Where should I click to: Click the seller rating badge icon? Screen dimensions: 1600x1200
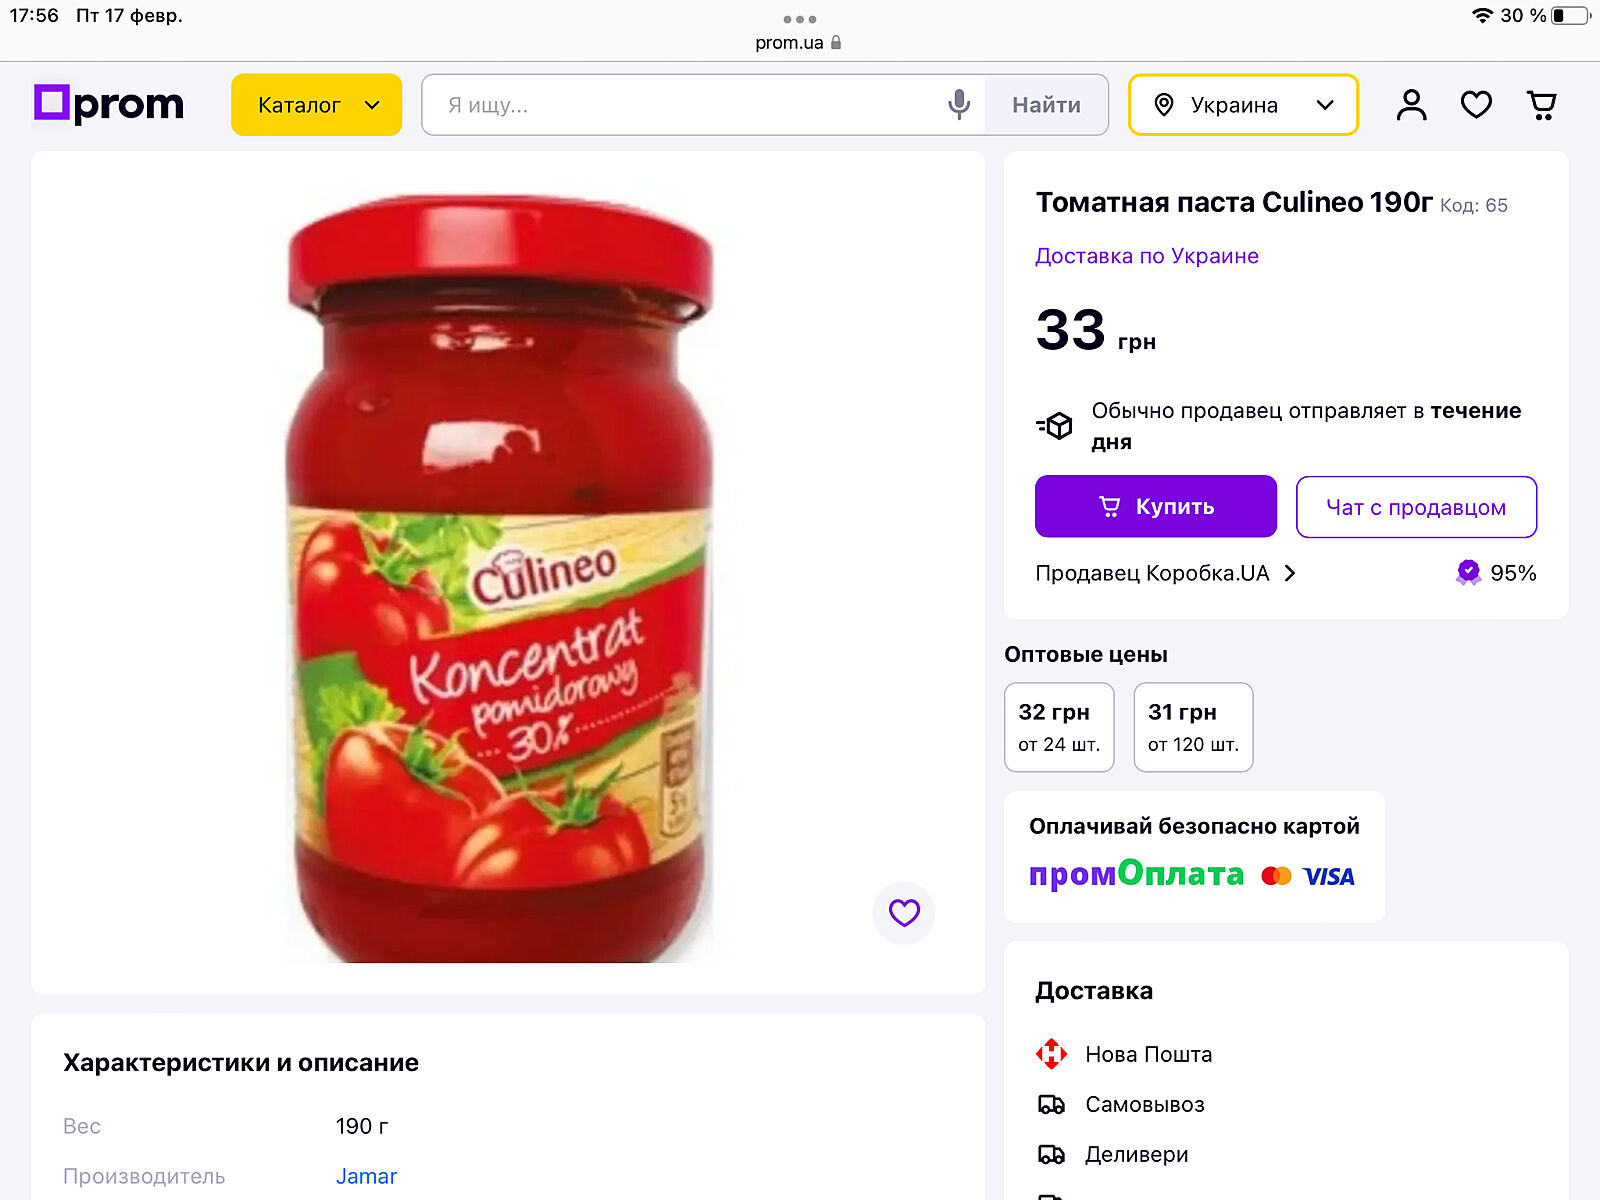click(x=1468, y=573)
